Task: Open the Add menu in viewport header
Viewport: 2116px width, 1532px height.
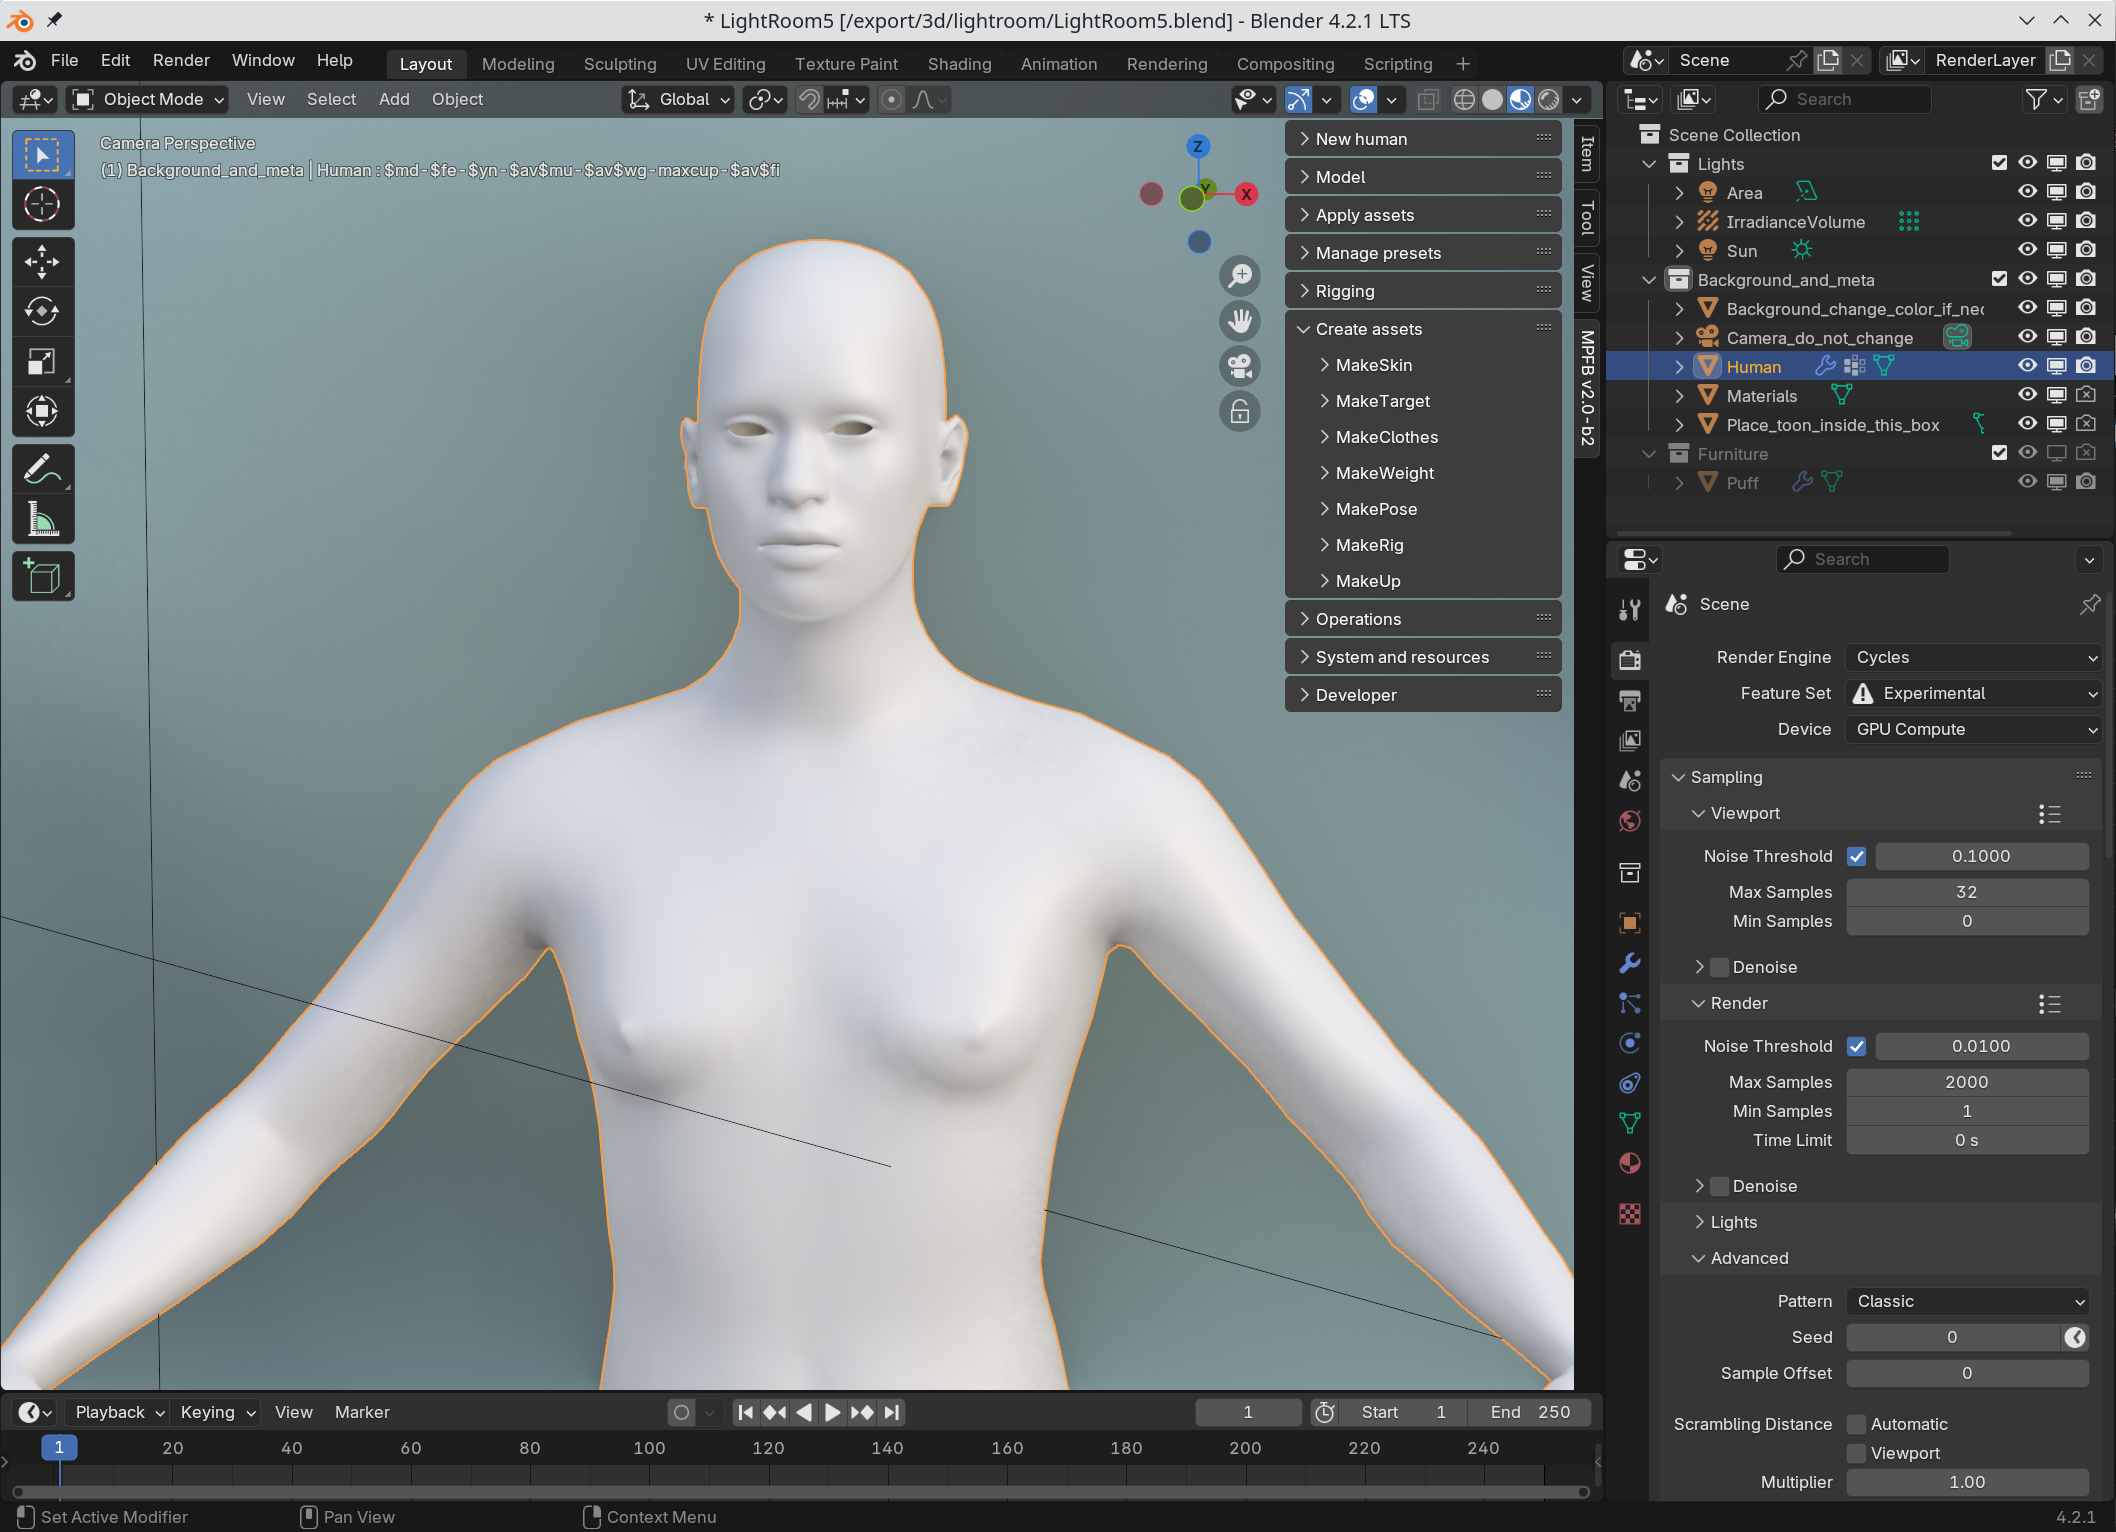Action: click(x=394, y=99)
